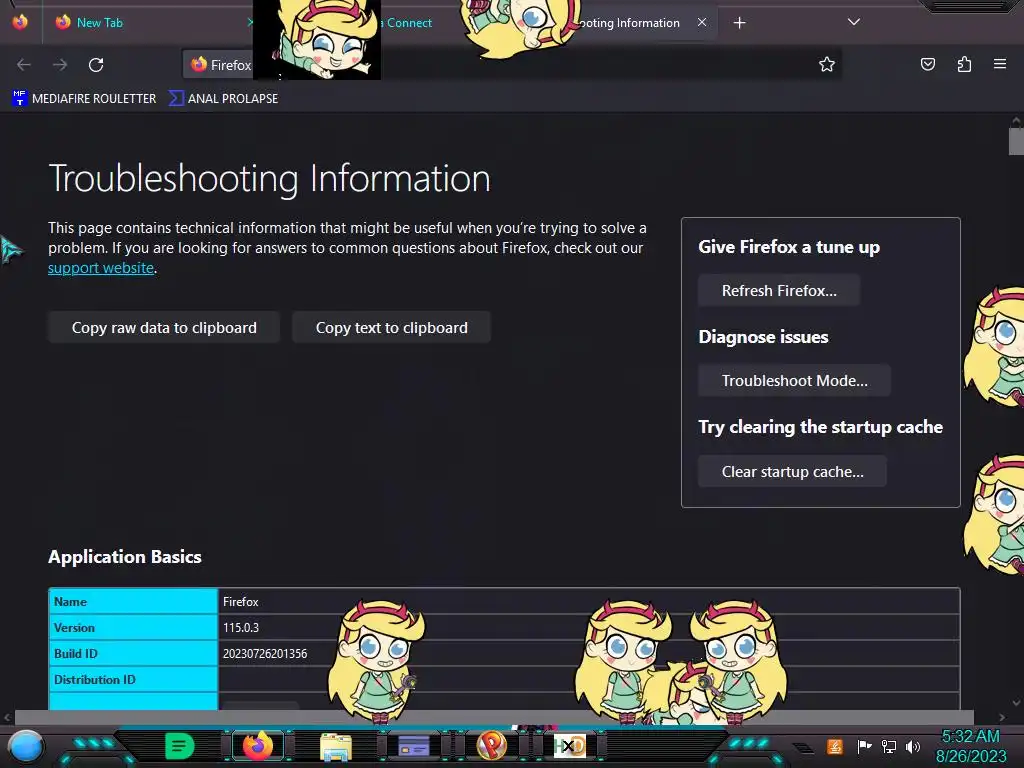Click Copy text to clipboard
The width and height of the screenshot is (1024, 768).
point(391,327)
